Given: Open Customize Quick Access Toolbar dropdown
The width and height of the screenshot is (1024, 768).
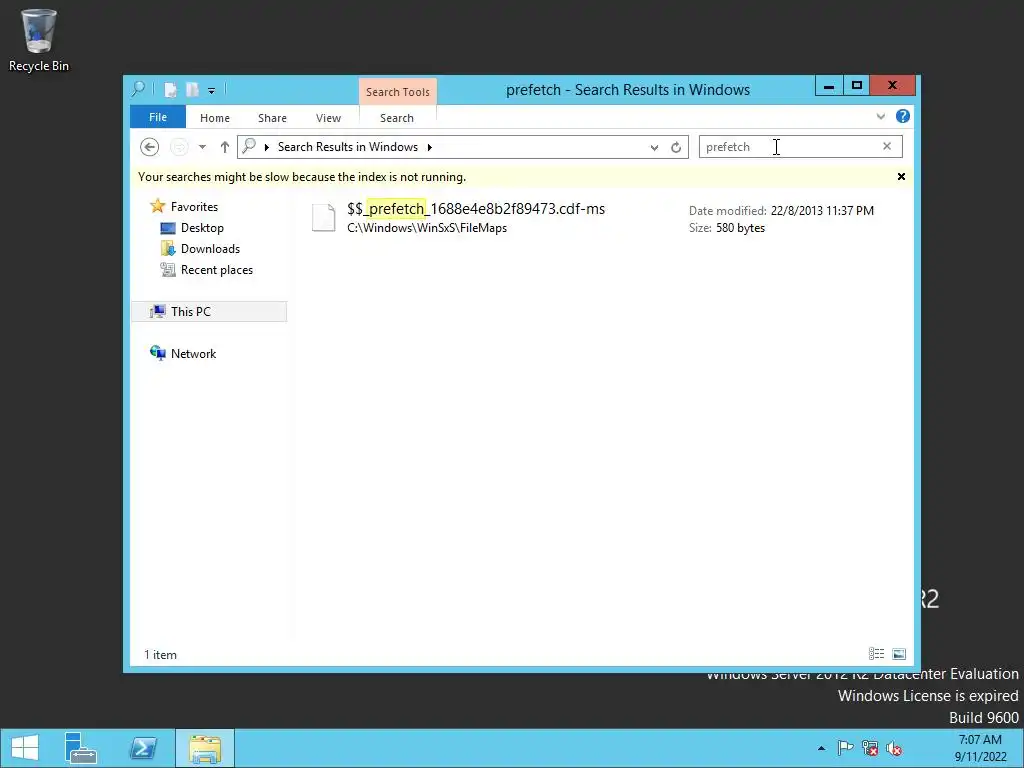Looking at the screenshot, I should (212, 91).
